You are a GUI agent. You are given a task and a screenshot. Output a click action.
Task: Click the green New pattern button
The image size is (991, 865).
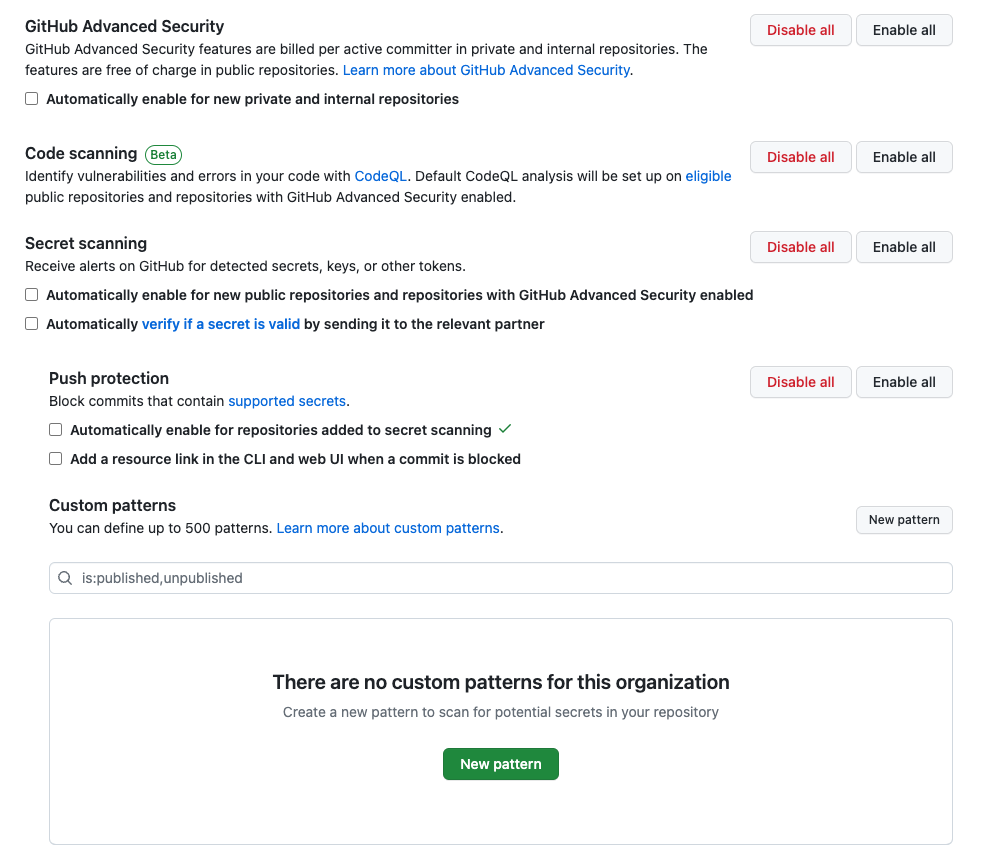pyautogui.click(x=500, y=764)
